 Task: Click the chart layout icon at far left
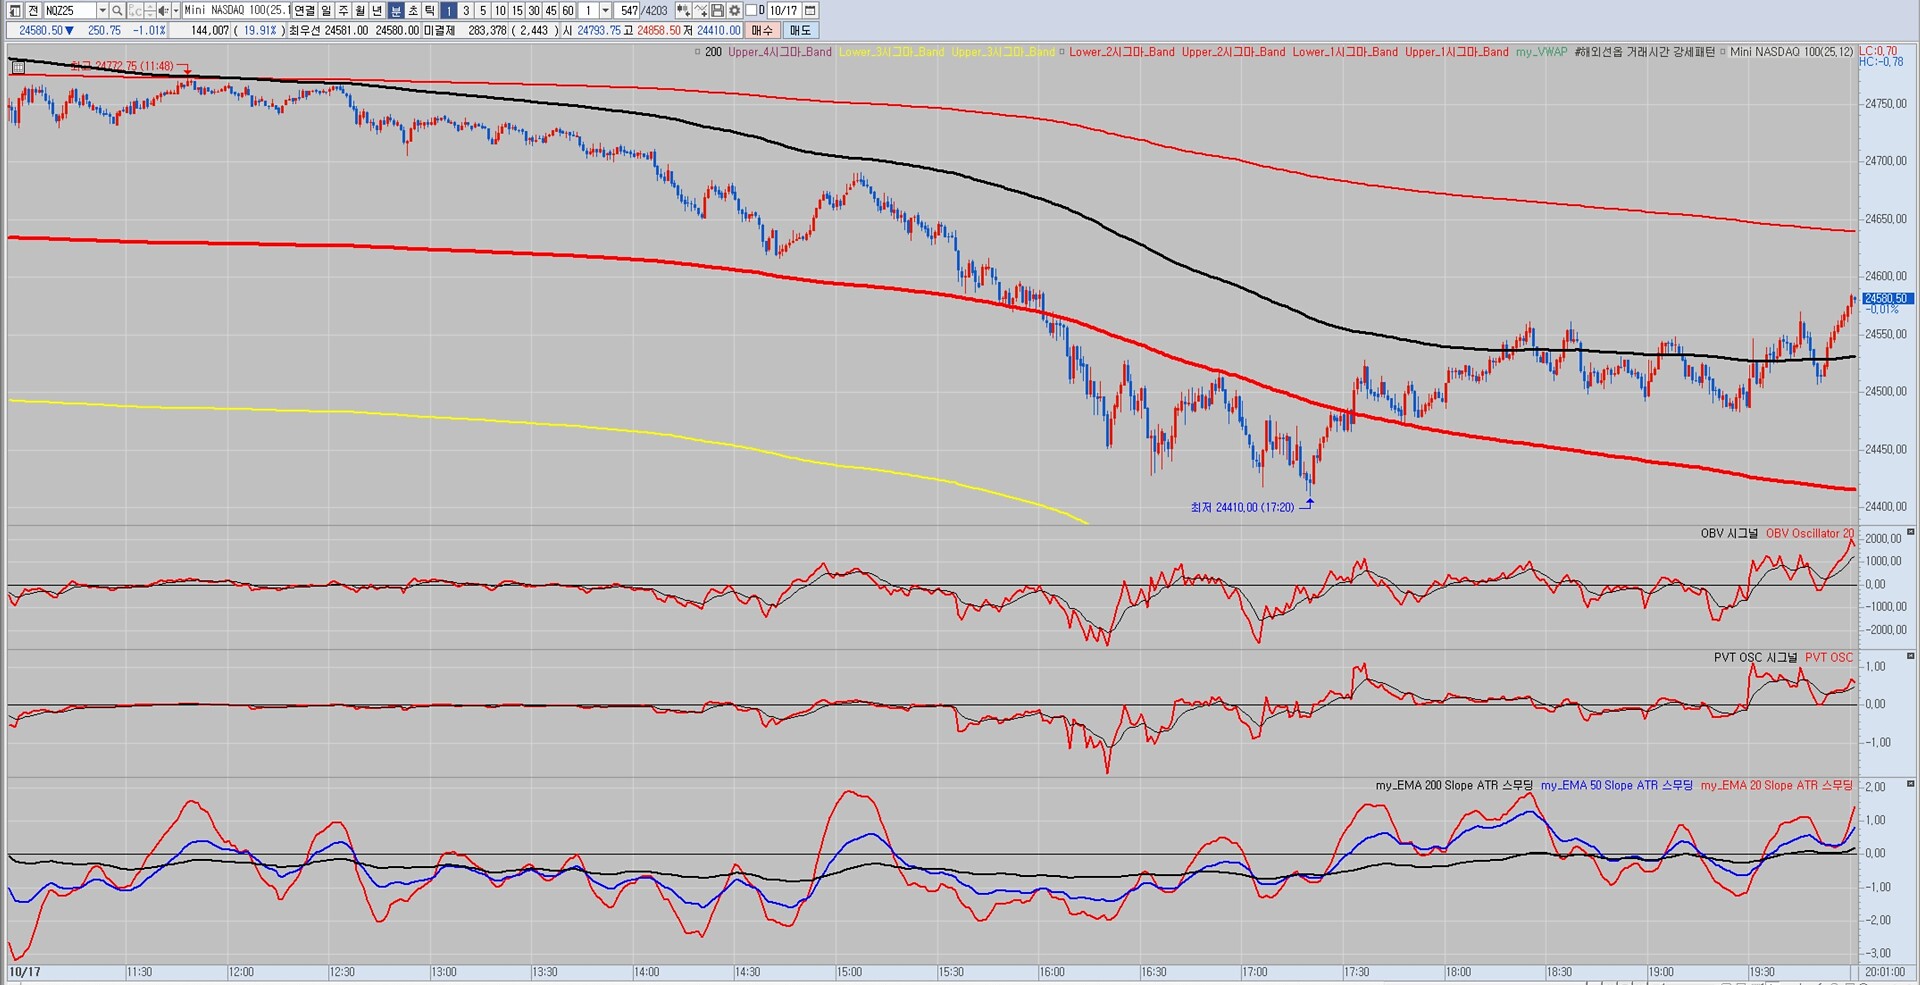tap(15, 10)
